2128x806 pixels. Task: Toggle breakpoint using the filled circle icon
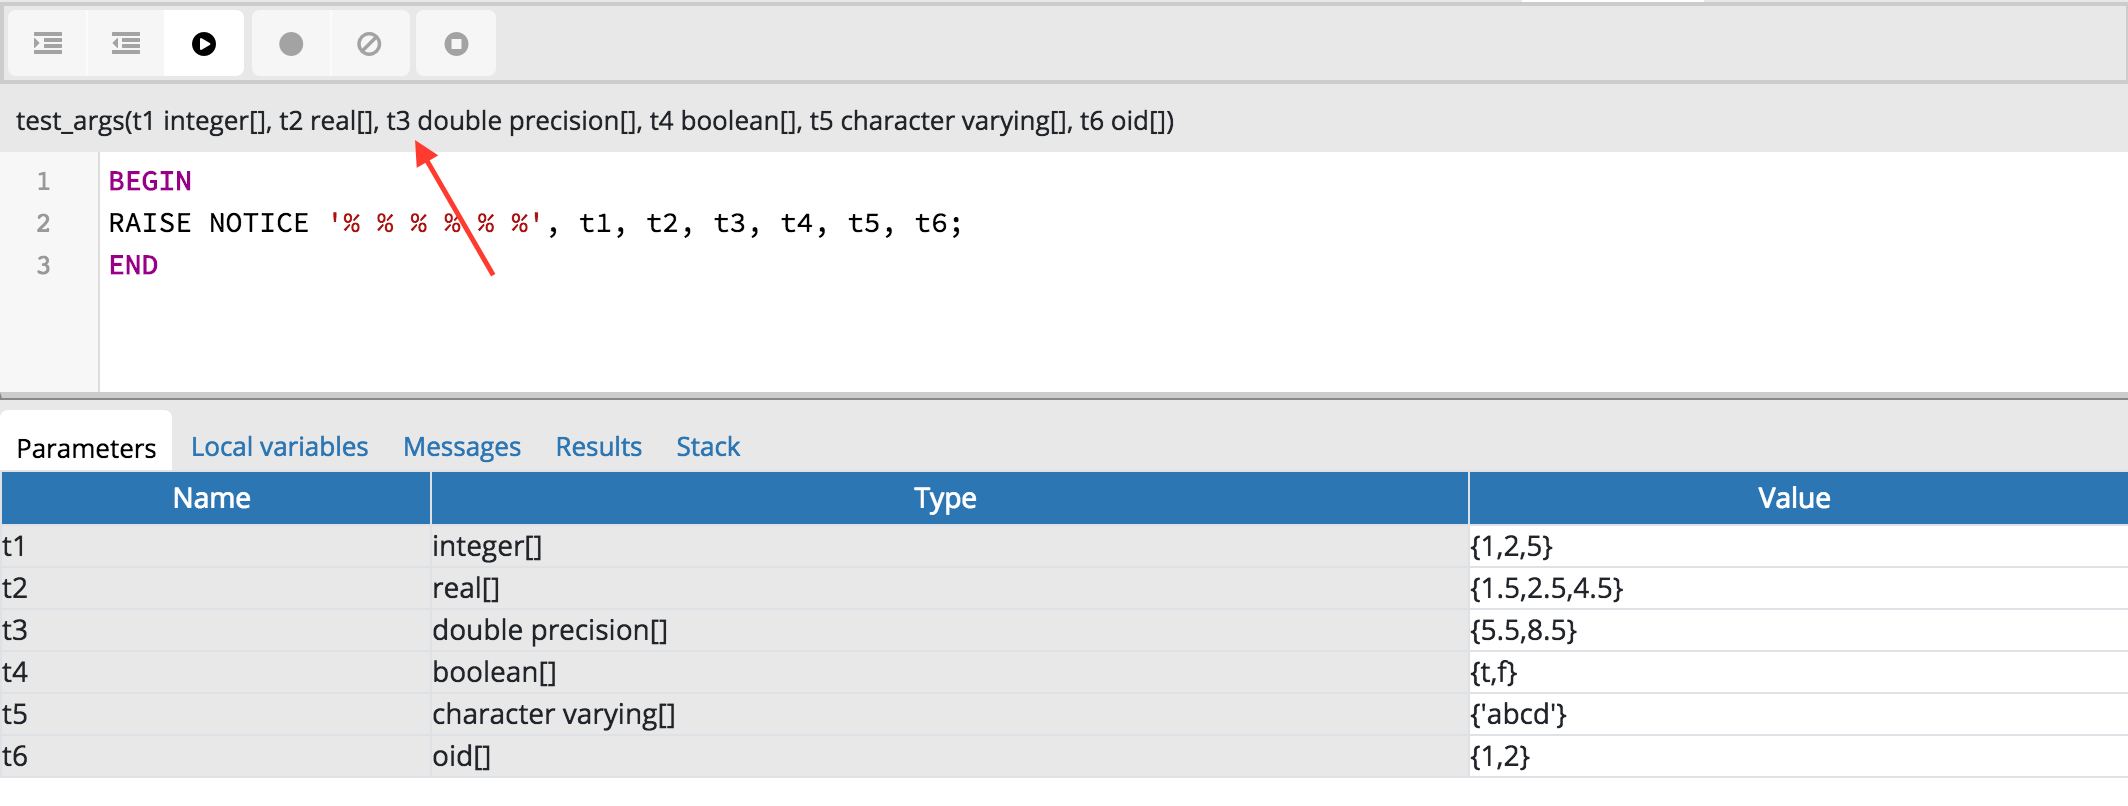291,44
